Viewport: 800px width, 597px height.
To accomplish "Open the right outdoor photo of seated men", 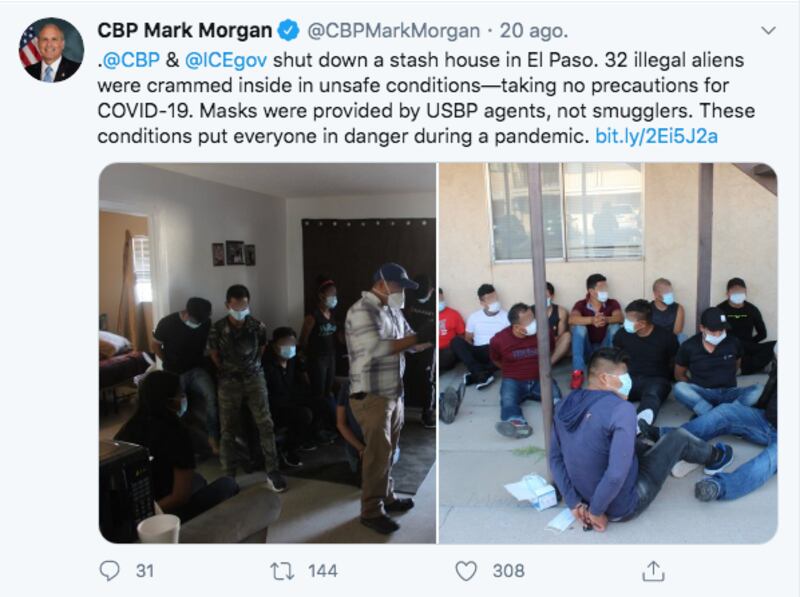I will pyautogui.click(x=608, y=353).
